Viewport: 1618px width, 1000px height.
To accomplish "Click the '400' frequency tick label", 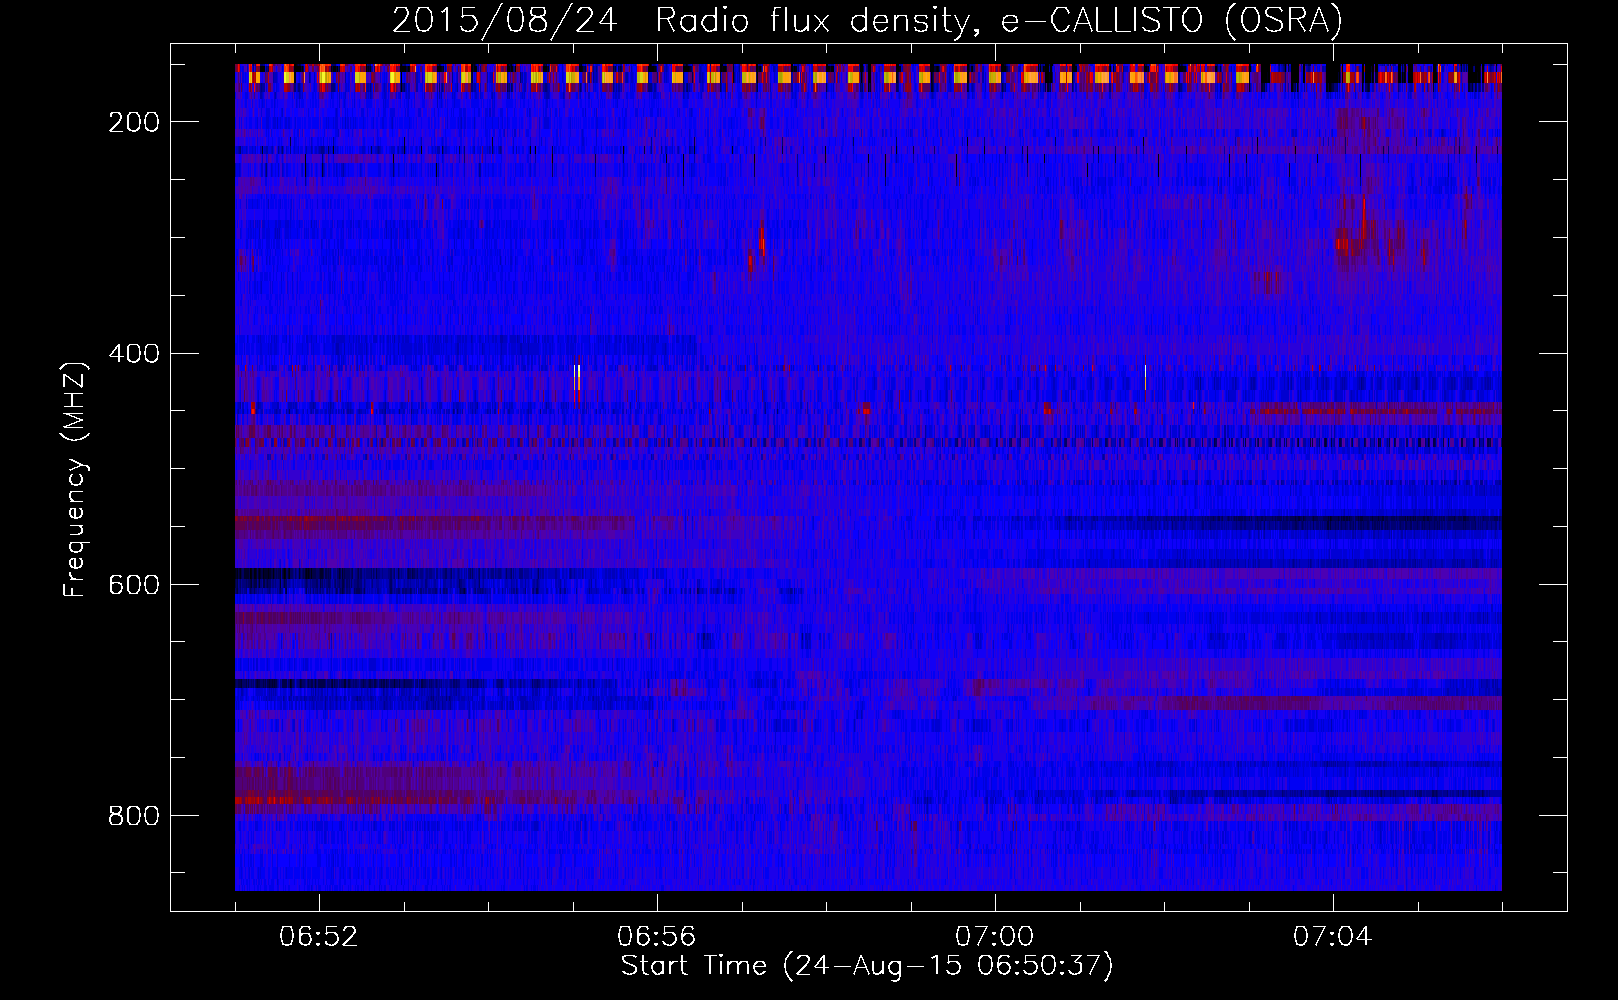I will pos(134,354).
